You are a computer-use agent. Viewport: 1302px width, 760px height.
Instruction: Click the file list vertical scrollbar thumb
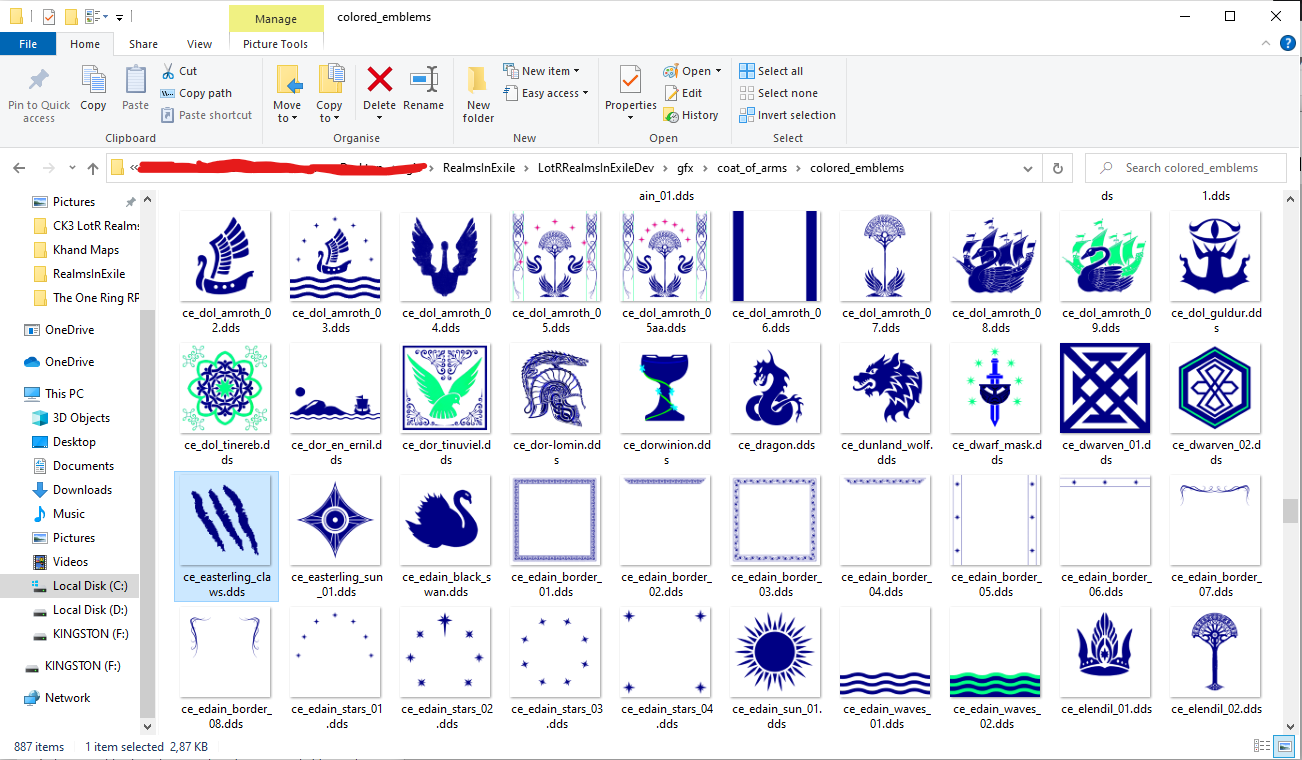click(x=1292, y=511)
